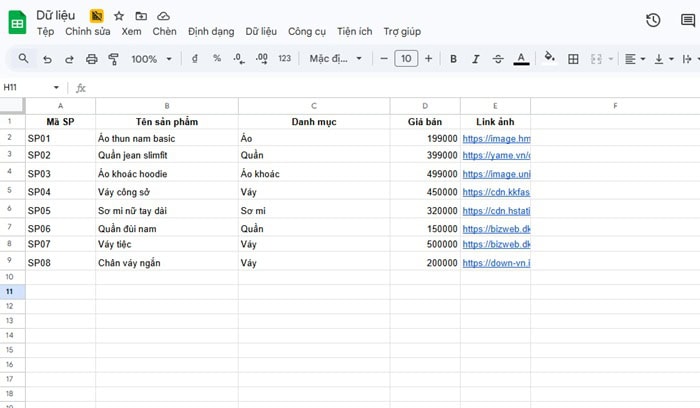Viewport: 700px width, 408px height.
Task: Open the fill color bucket
Action: click(x=549, y=59)
